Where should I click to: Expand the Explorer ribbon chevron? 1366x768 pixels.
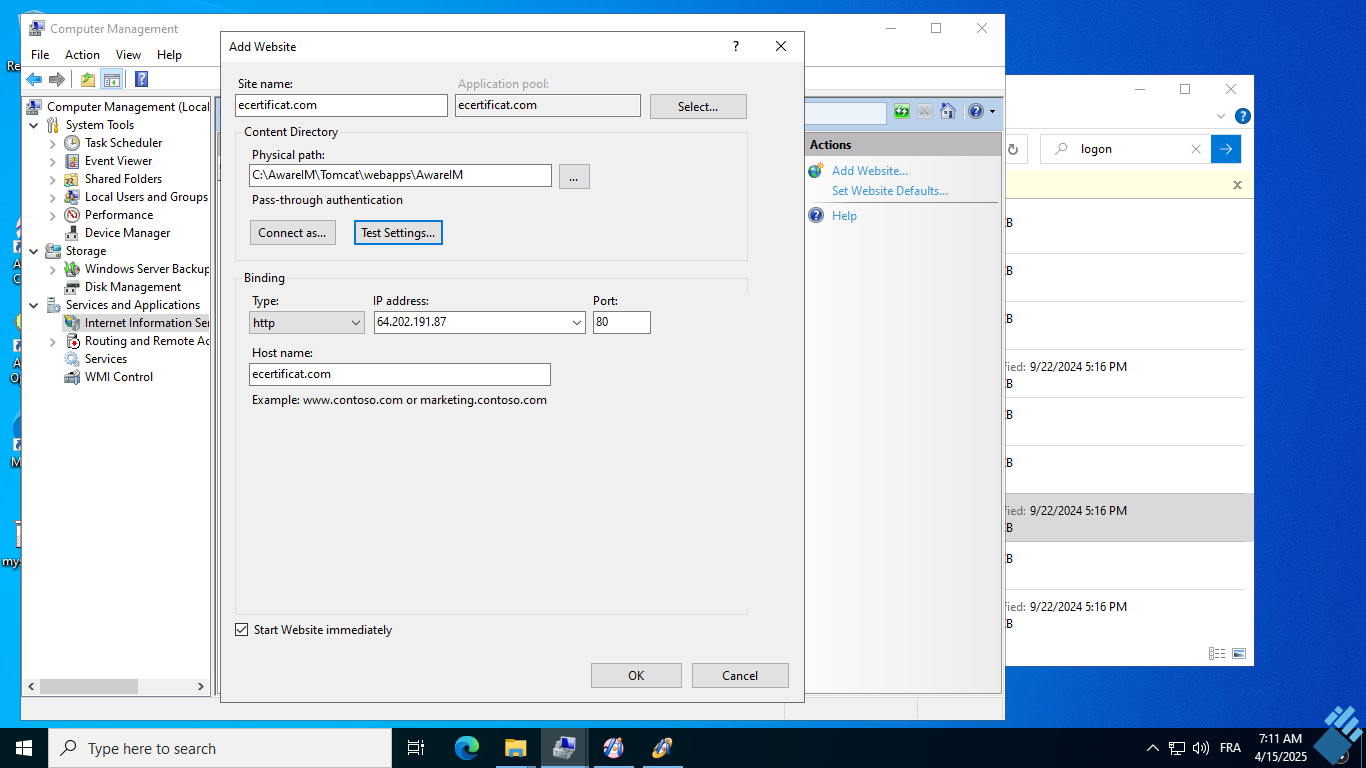click(1221, 116)
